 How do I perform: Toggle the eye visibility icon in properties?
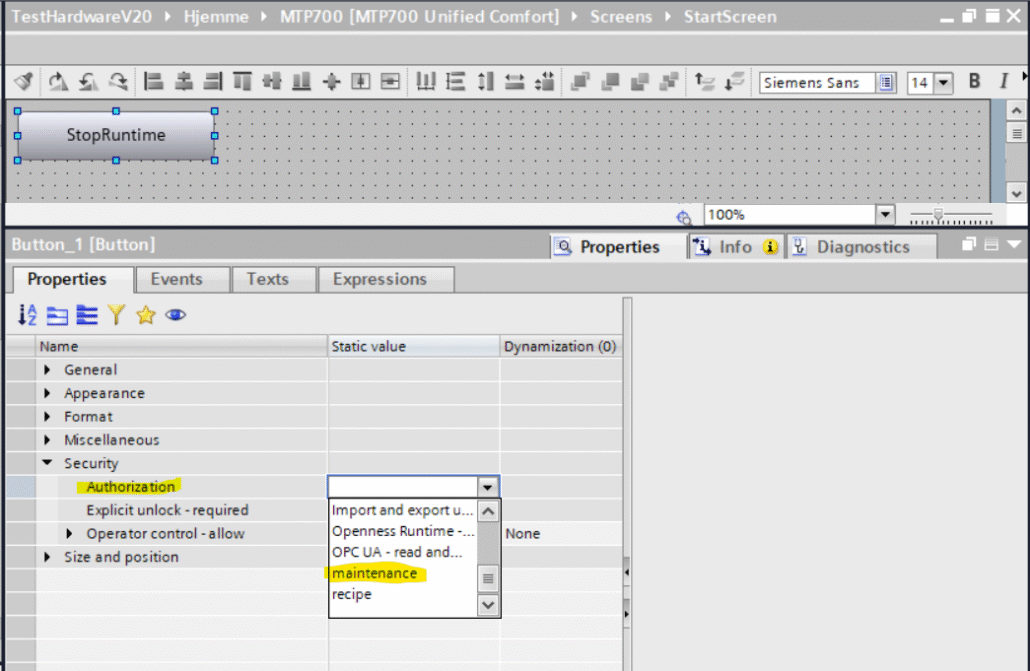point(176,316)
